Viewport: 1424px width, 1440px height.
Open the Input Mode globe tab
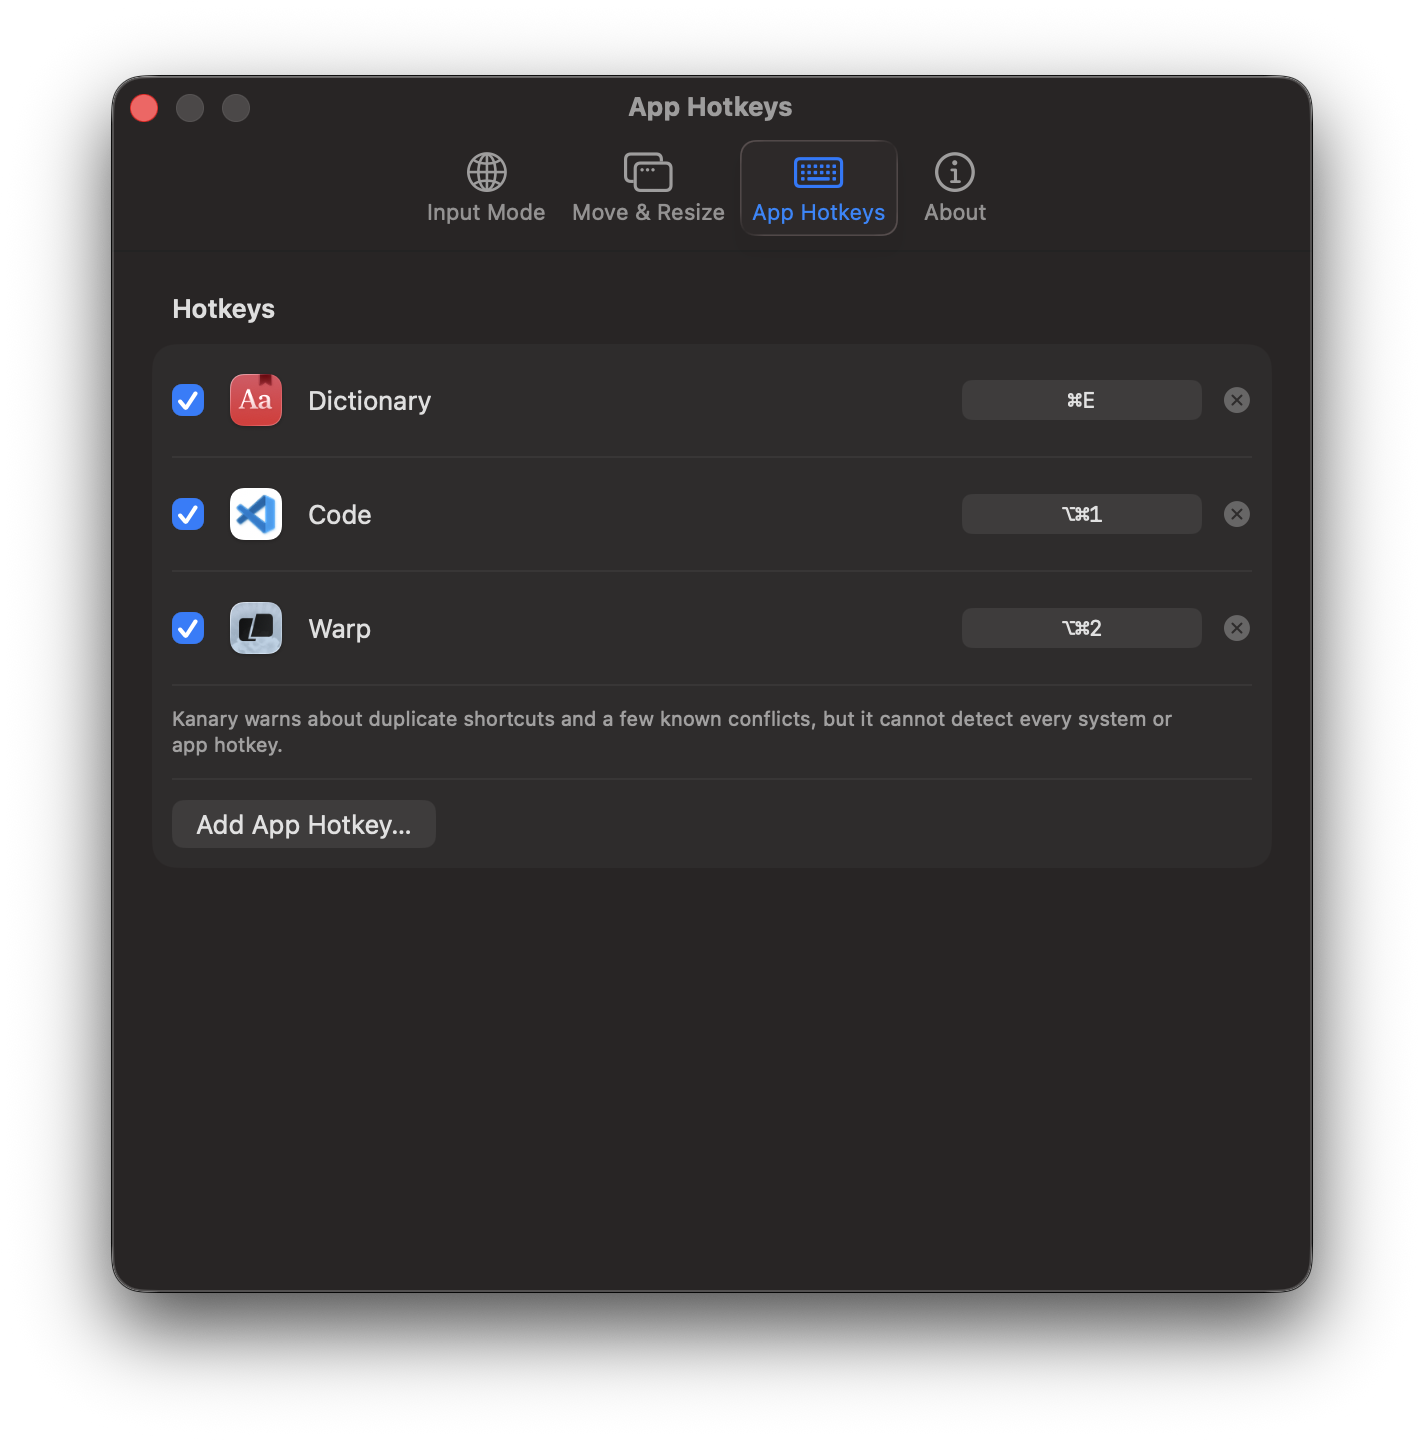tap(486, 188)
